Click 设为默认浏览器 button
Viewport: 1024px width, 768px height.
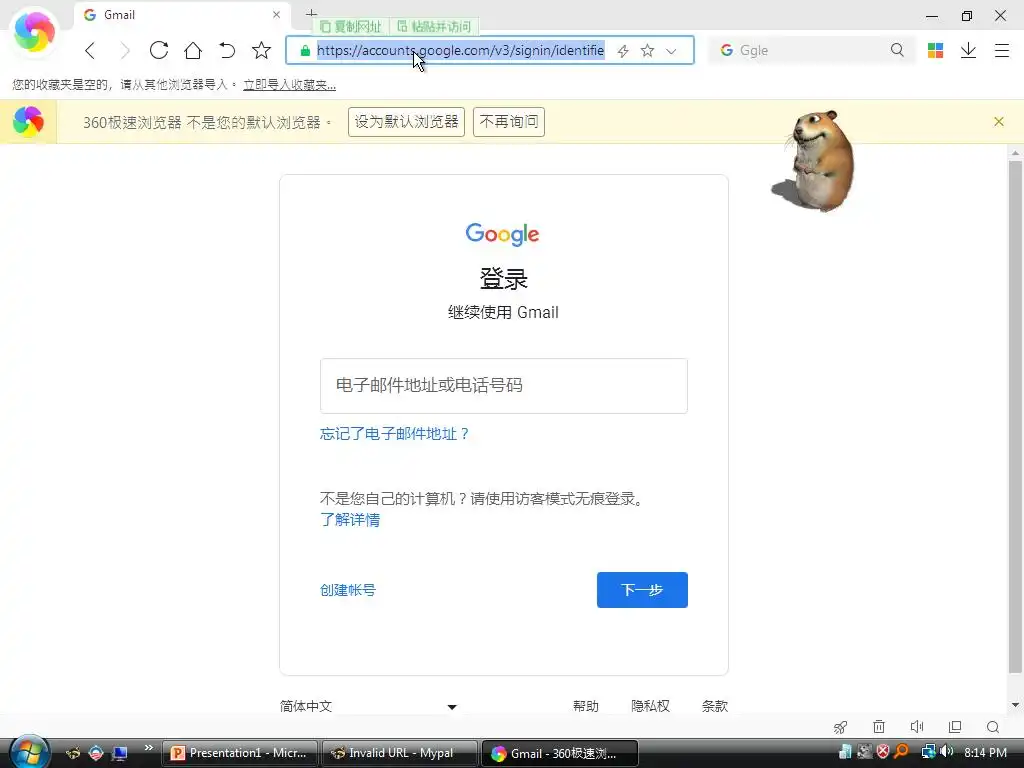[x=406, y=121]
